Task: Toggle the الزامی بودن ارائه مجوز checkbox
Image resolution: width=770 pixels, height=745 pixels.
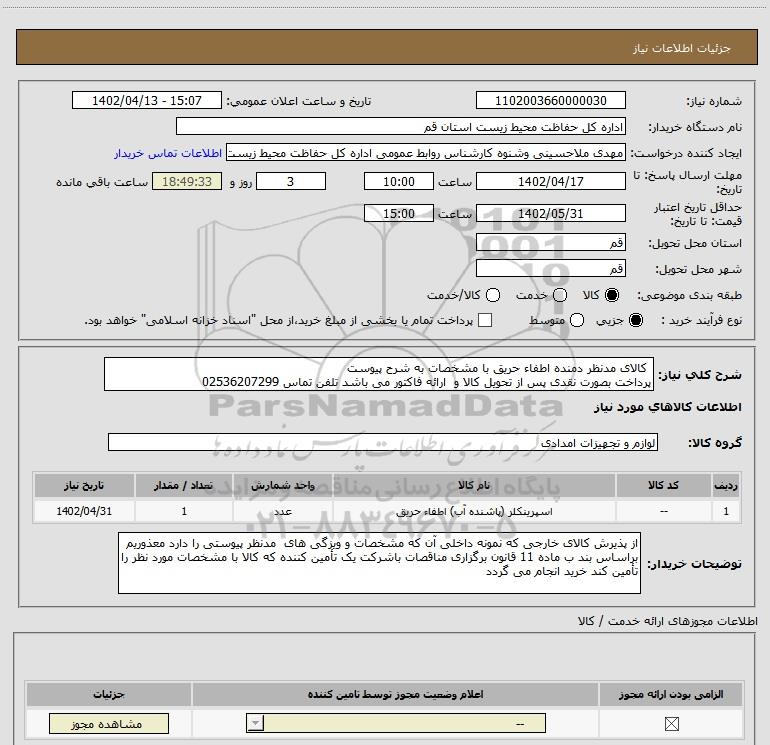Action: pos(671,723)
